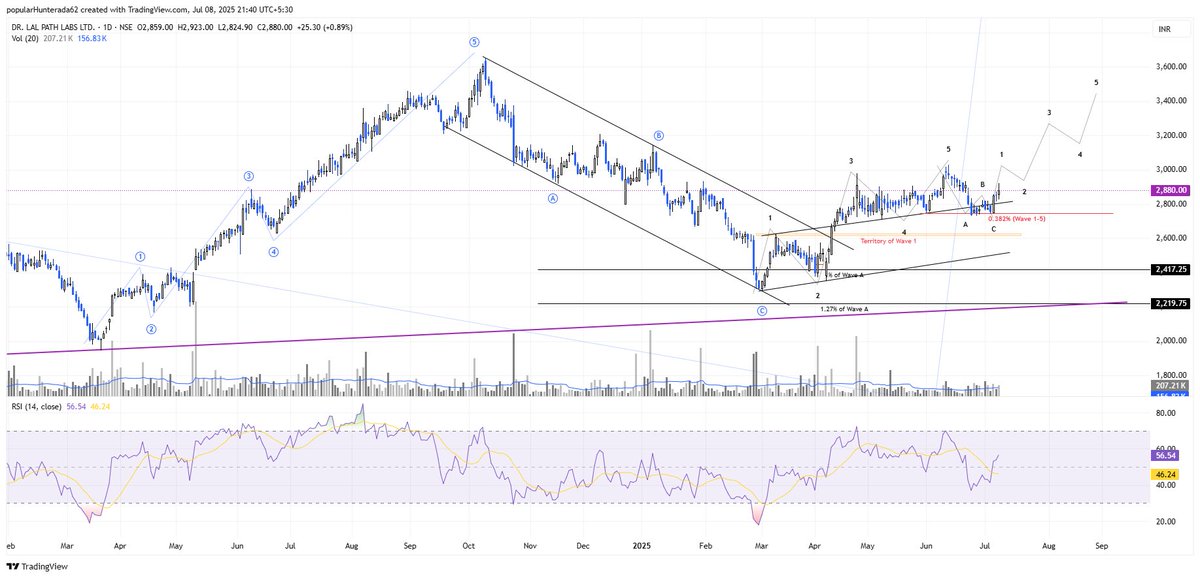Click the 20.00 RSI axis label
The width and height of the screenshot is (1200, 578).
[x=1165, y=522]
